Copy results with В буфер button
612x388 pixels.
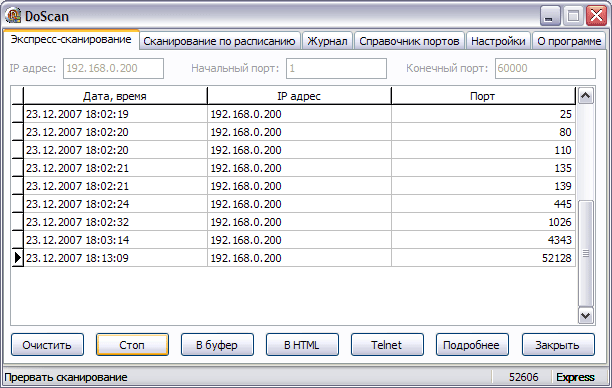[x=217, y=345]
